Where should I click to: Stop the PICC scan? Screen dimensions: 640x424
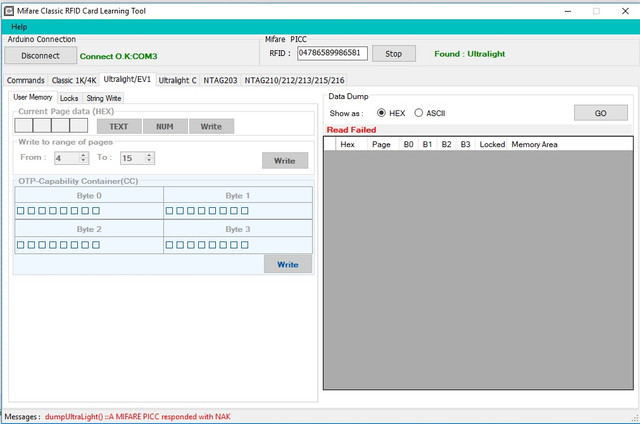[x=393, y=54]
